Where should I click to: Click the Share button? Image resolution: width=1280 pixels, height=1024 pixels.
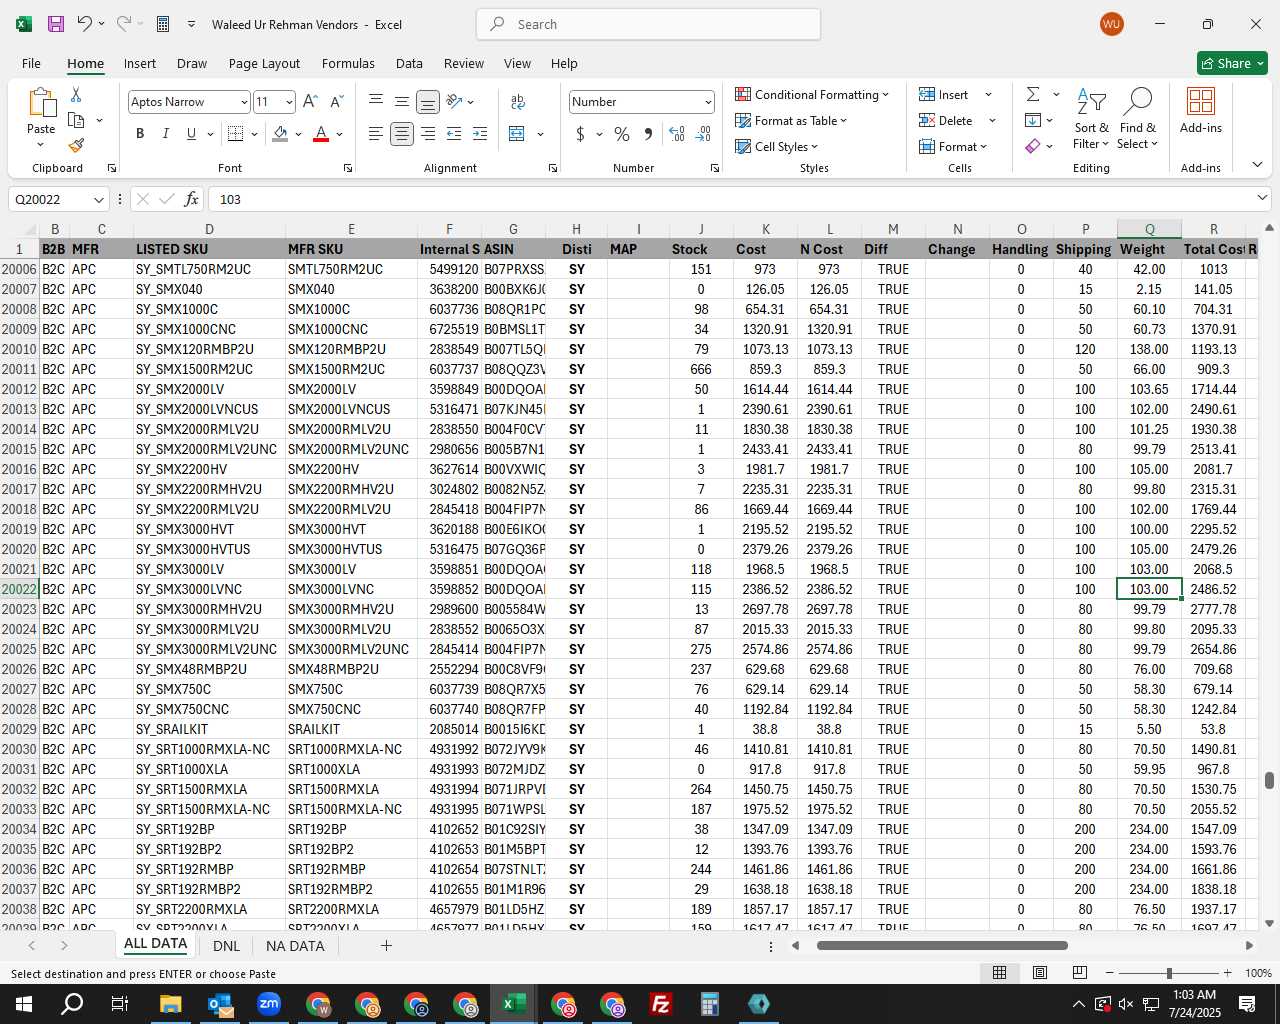(1232, 63)
